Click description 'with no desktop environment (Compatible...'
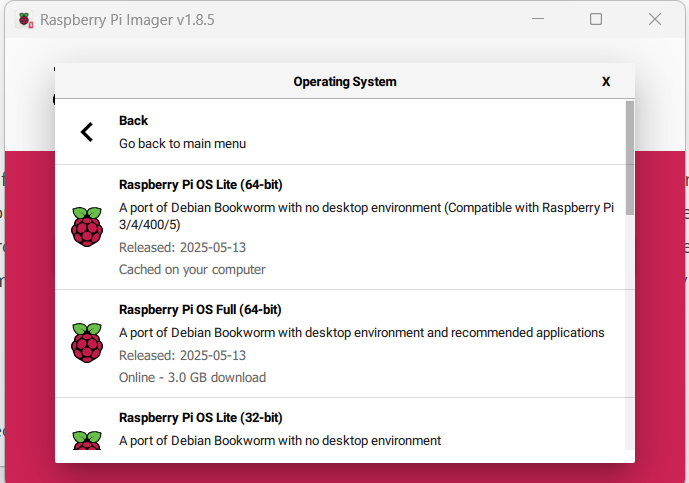The image size is (689, 483). [366, 216]
